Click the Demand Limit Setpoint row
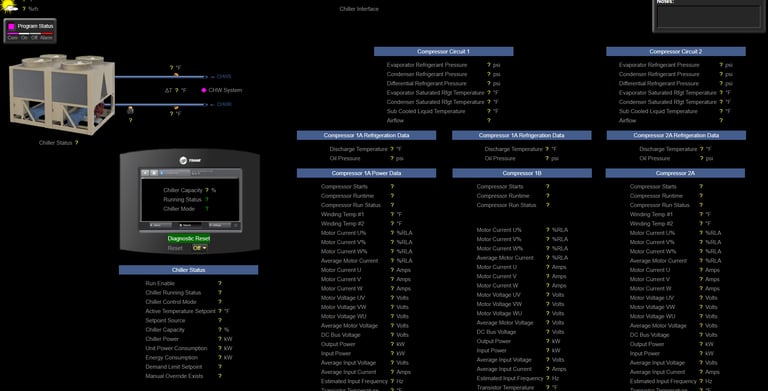Viewport: 768px width, 391px height. click(x=184, y=367)
